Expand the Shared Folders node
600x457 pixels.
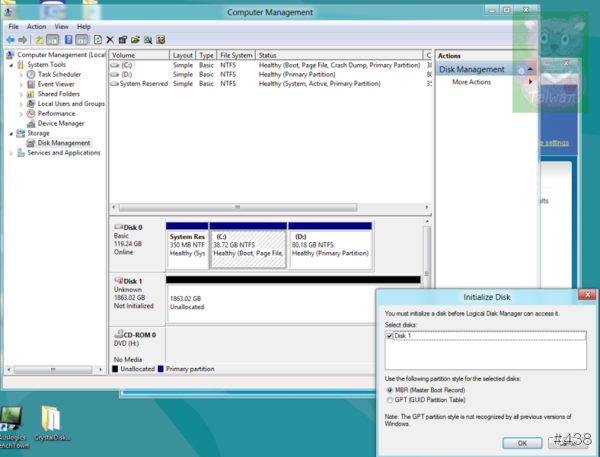tap(20, 94)
